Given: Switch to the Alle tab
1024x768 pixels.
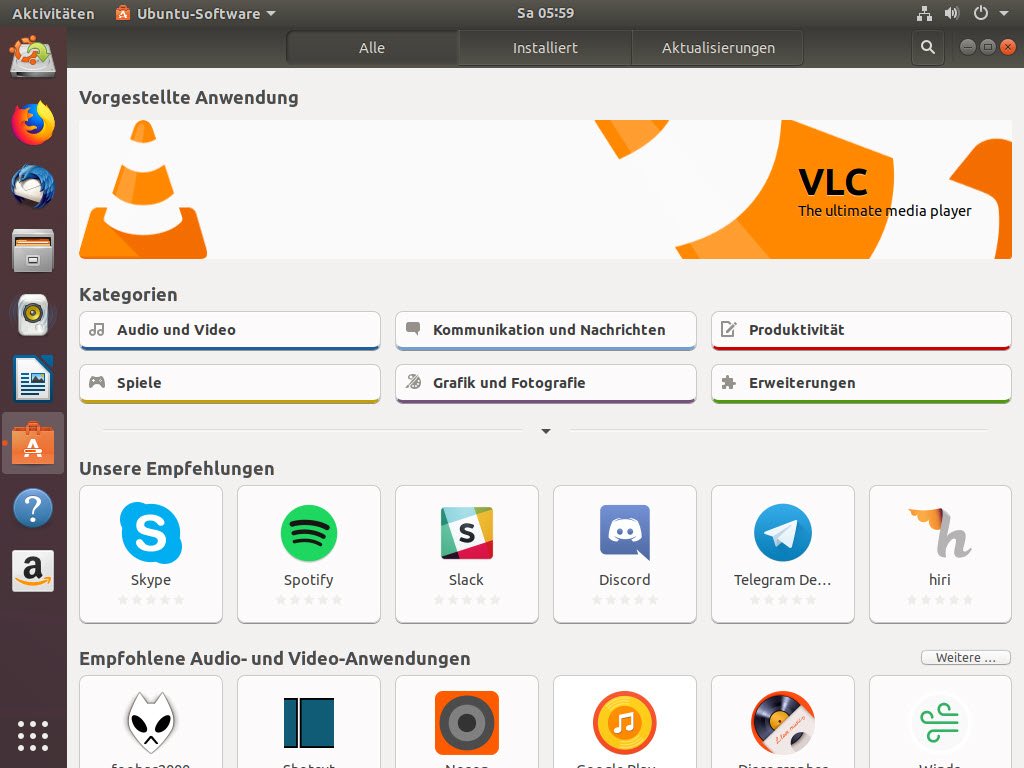Looking at the screenshot, I should (x=372, y=48).
